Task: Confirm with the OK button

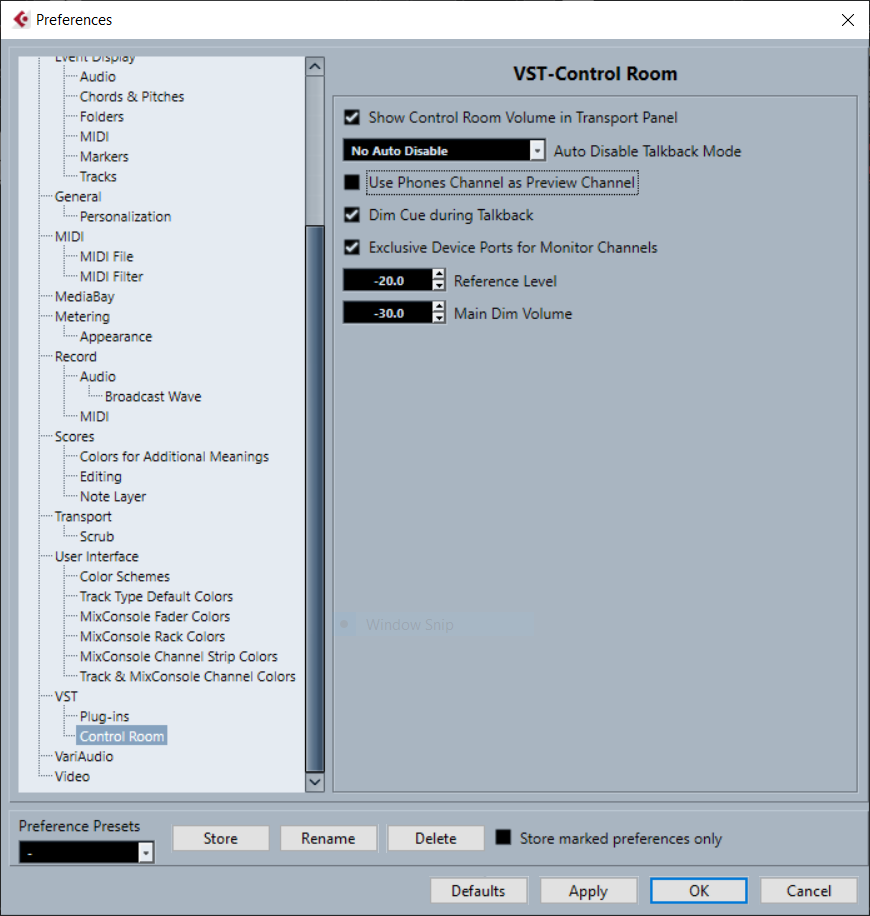Action: click(699, 890)
